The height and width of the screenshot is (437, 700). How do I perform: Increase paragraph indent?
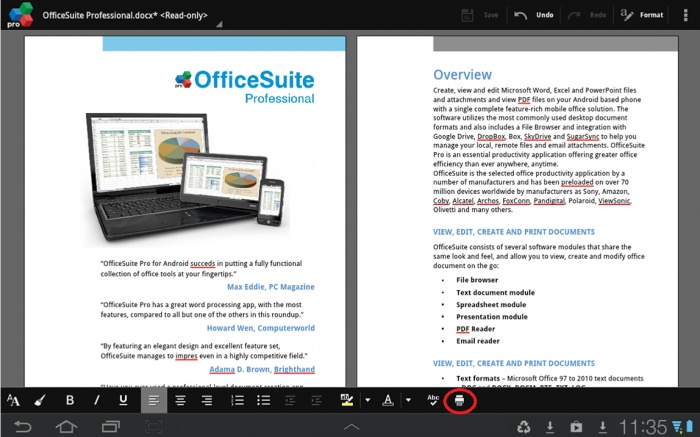tap(317, 400)
